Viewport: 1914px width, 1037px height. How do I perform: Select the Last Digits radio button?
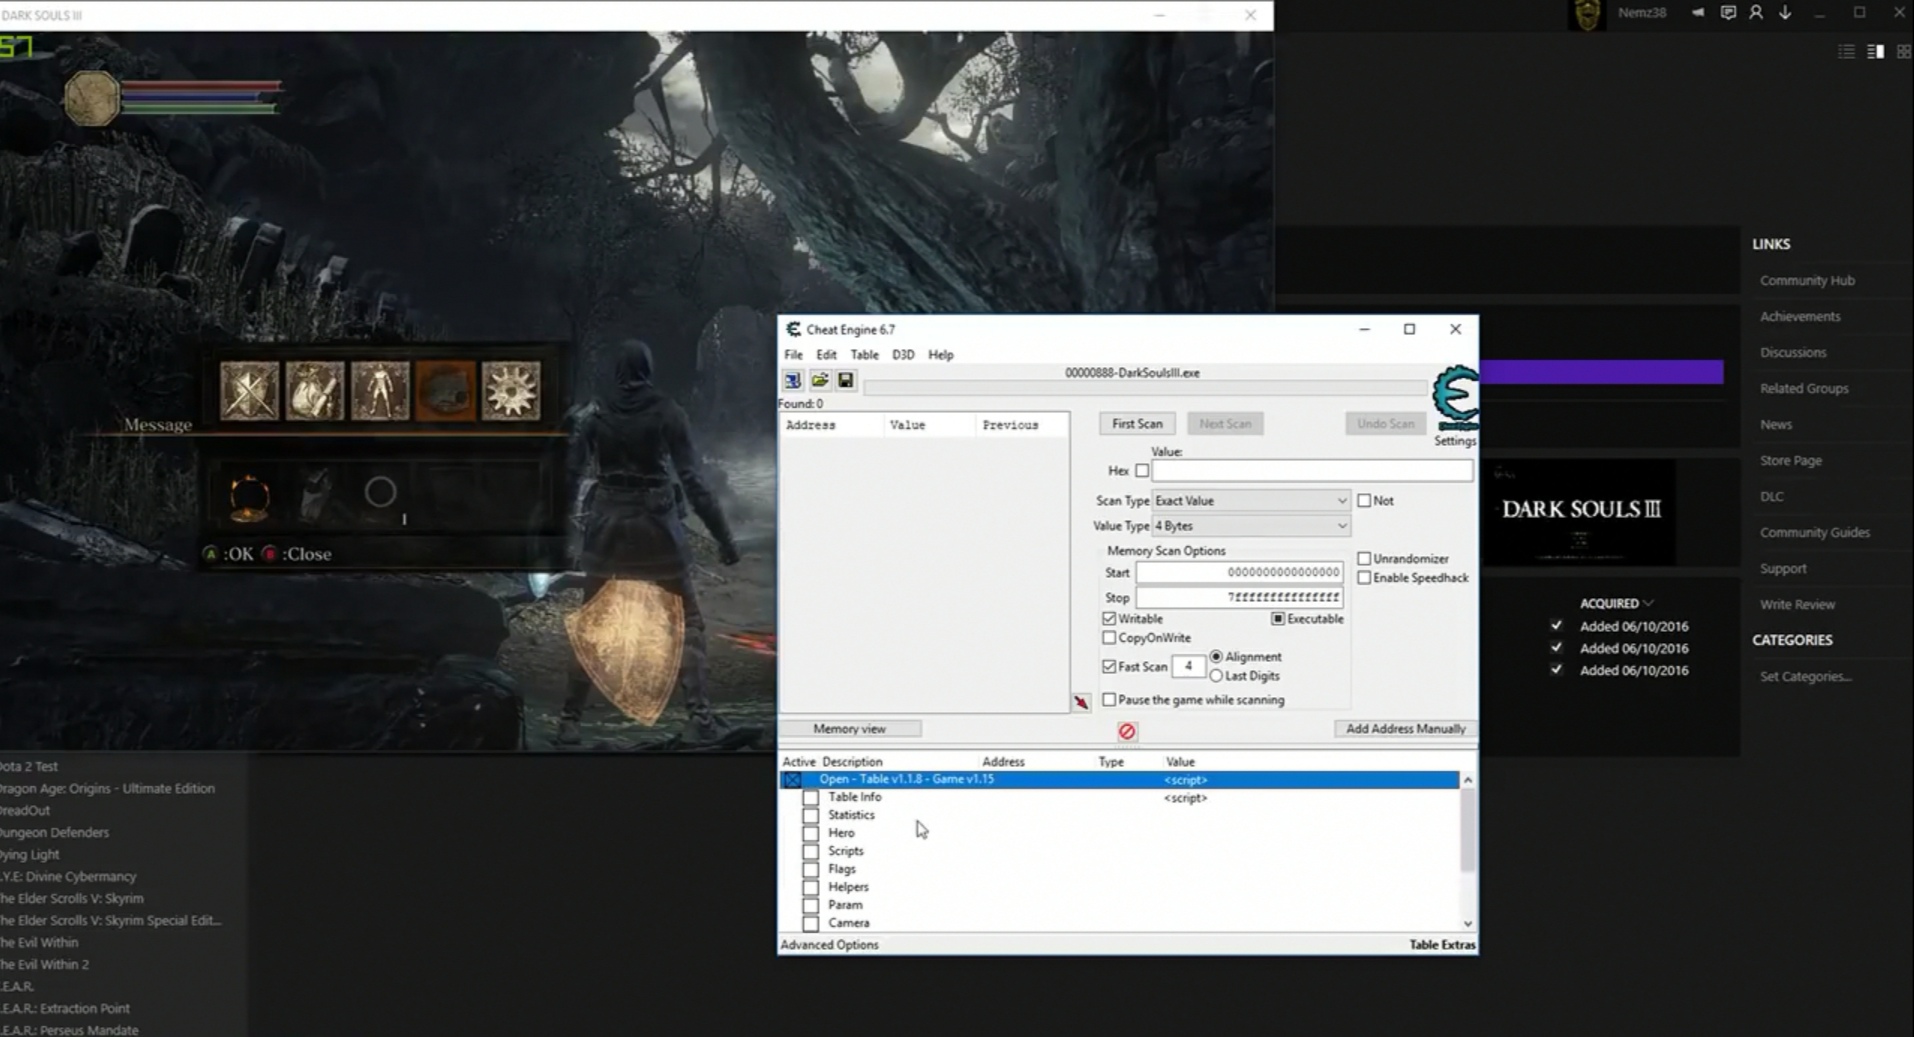[1216, 676]
